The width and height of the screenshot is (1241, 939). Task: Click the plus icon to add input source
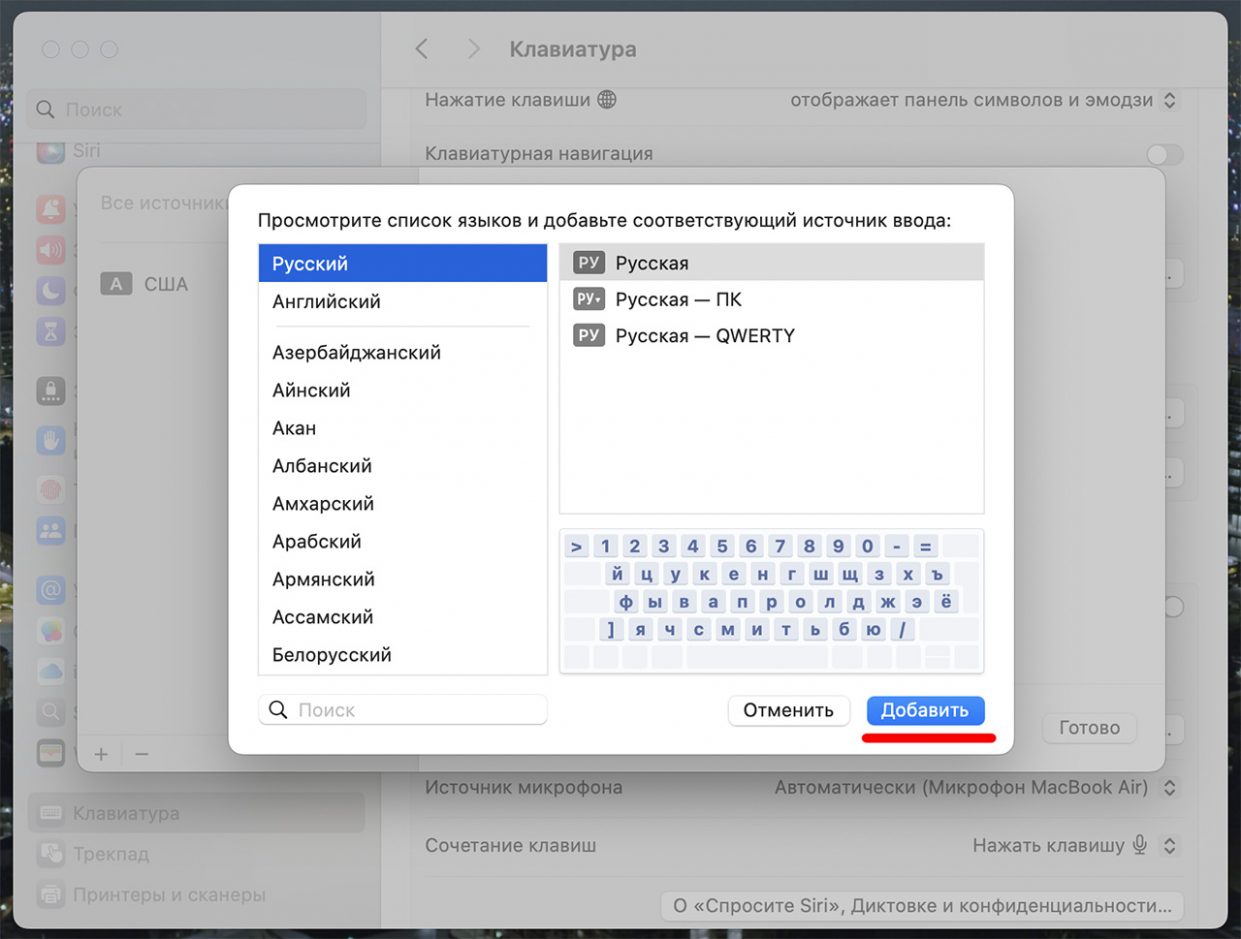click(x=101, y=753)
